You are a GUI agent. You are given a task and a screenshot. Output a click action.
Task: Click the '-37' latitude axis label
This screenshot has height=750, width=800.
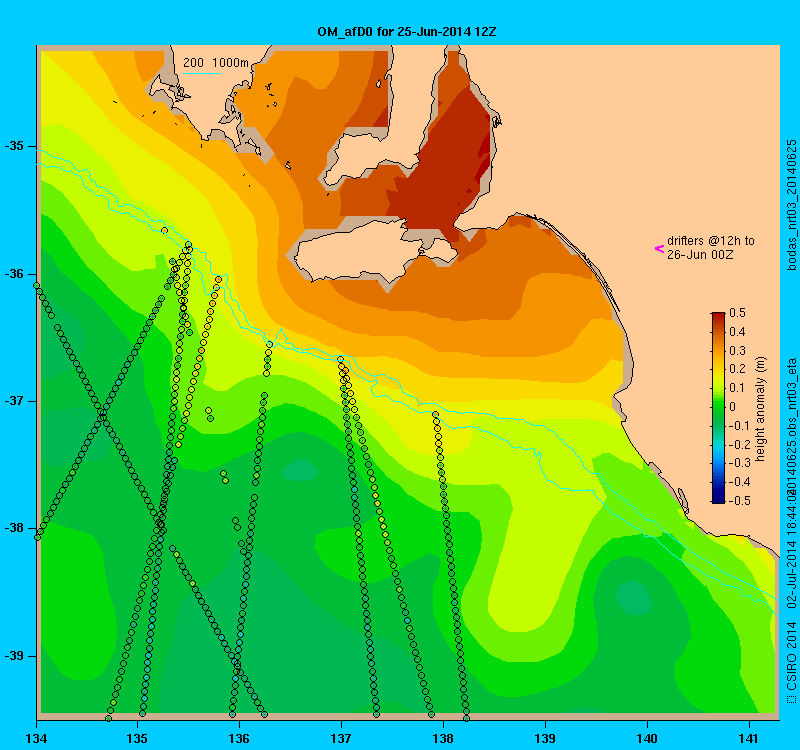[14, 401]
